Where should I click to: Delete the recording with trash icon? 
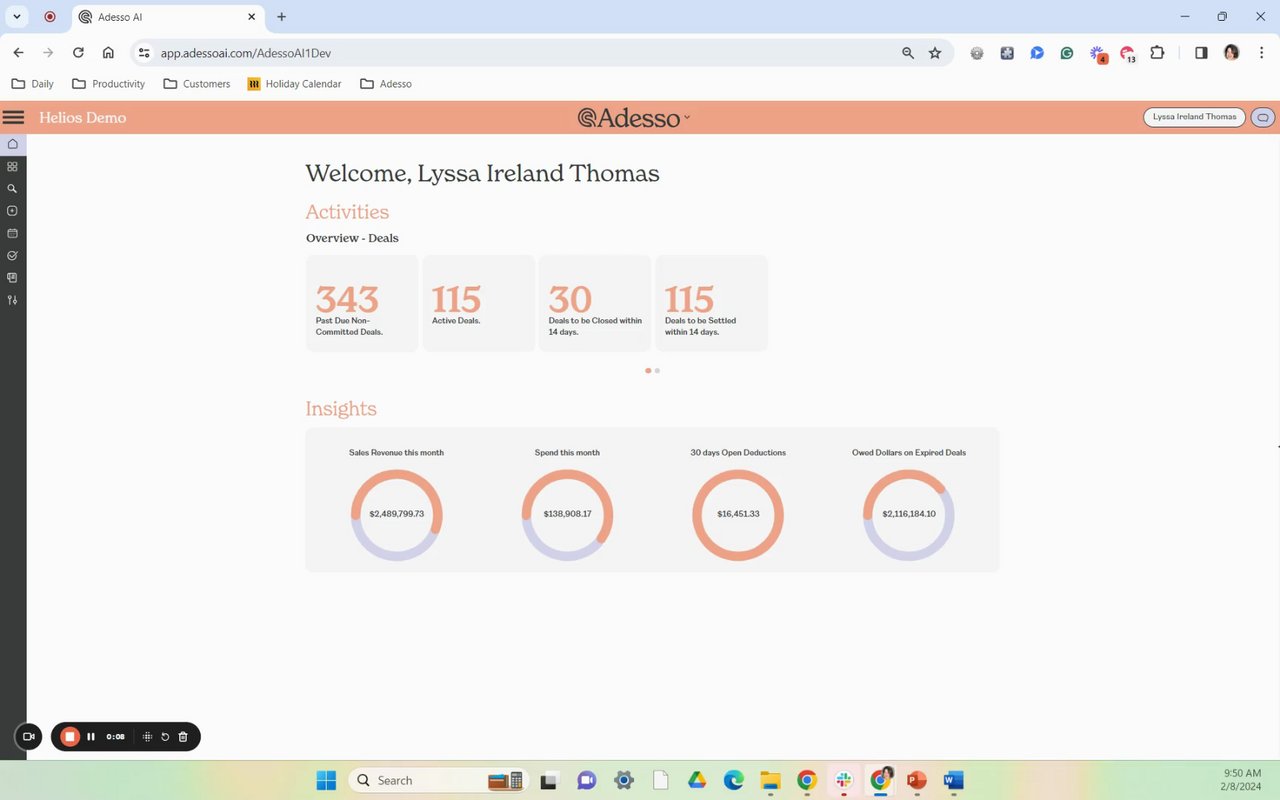[183, 737]
